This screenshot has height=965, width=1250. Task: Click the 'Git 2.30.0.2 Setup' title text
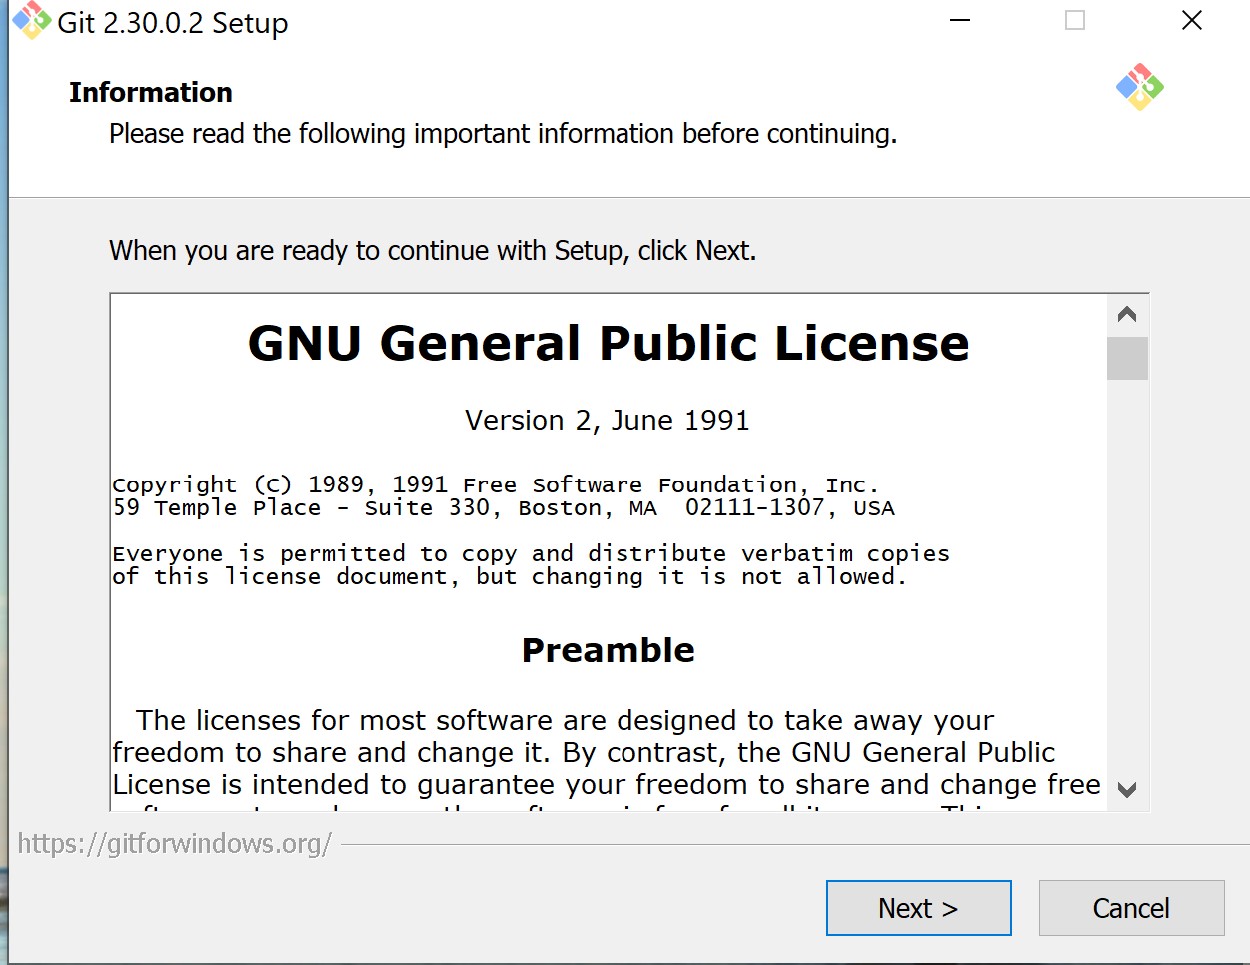(173, 22)
